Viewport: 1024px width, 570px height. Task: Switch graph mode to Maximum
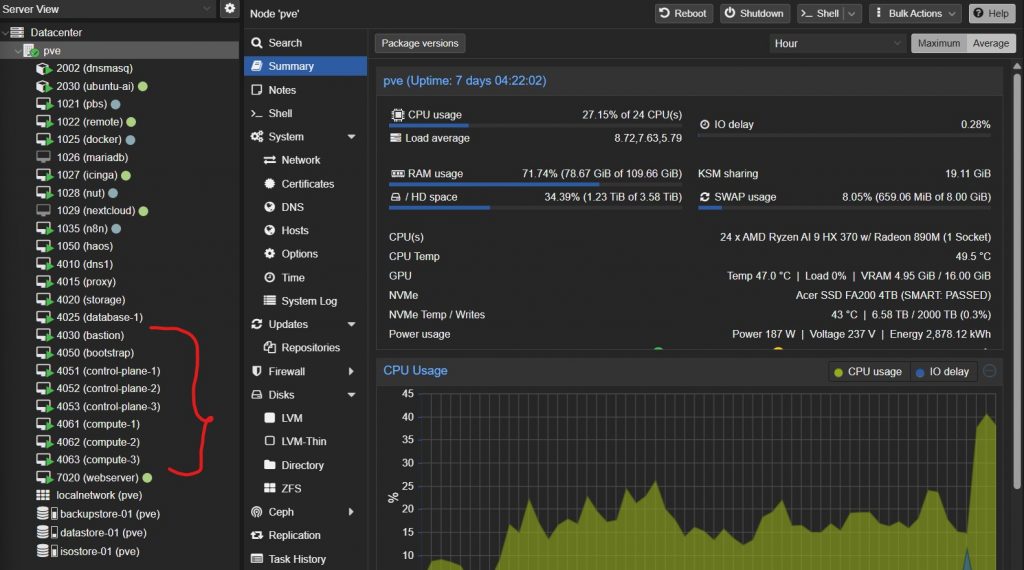coord(938,43)
